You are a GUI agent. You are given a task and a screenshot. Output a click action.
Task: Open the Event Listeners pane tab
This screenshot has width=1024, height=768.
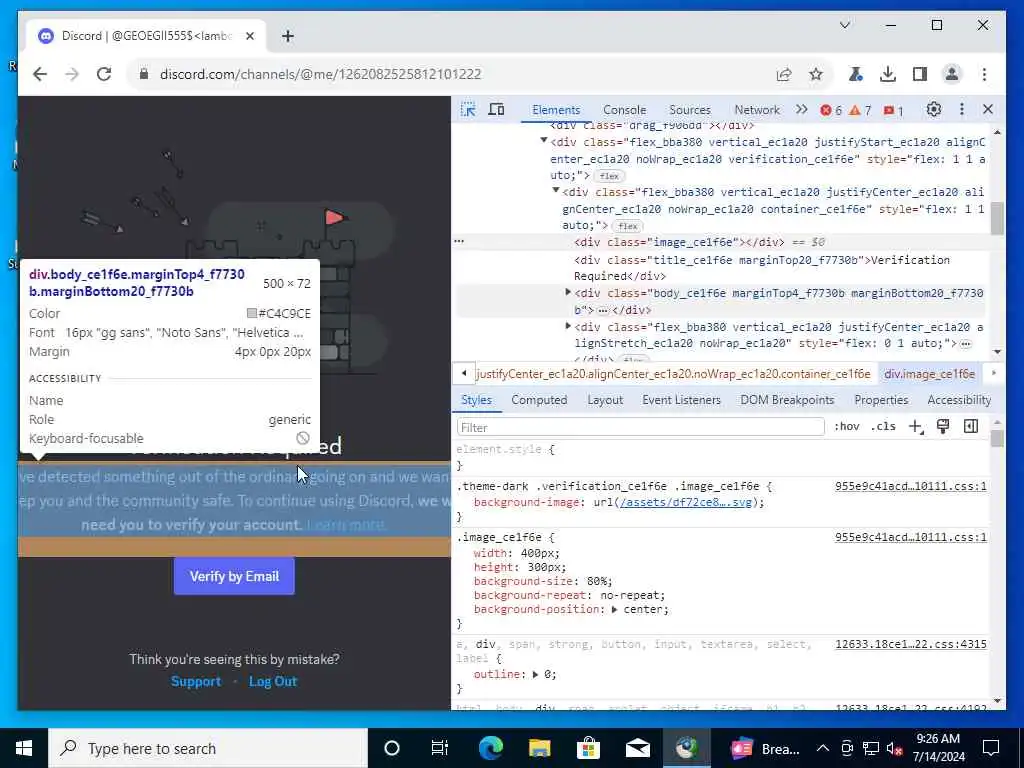(x=681, y=400)
